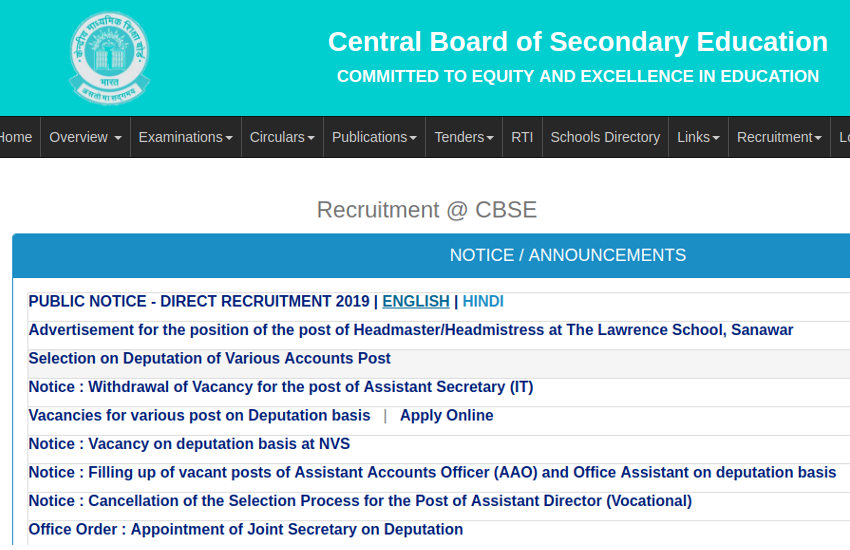850x550 pixels.
Task: View Selection on Deputation of Accounts Post
Action: 209,358
